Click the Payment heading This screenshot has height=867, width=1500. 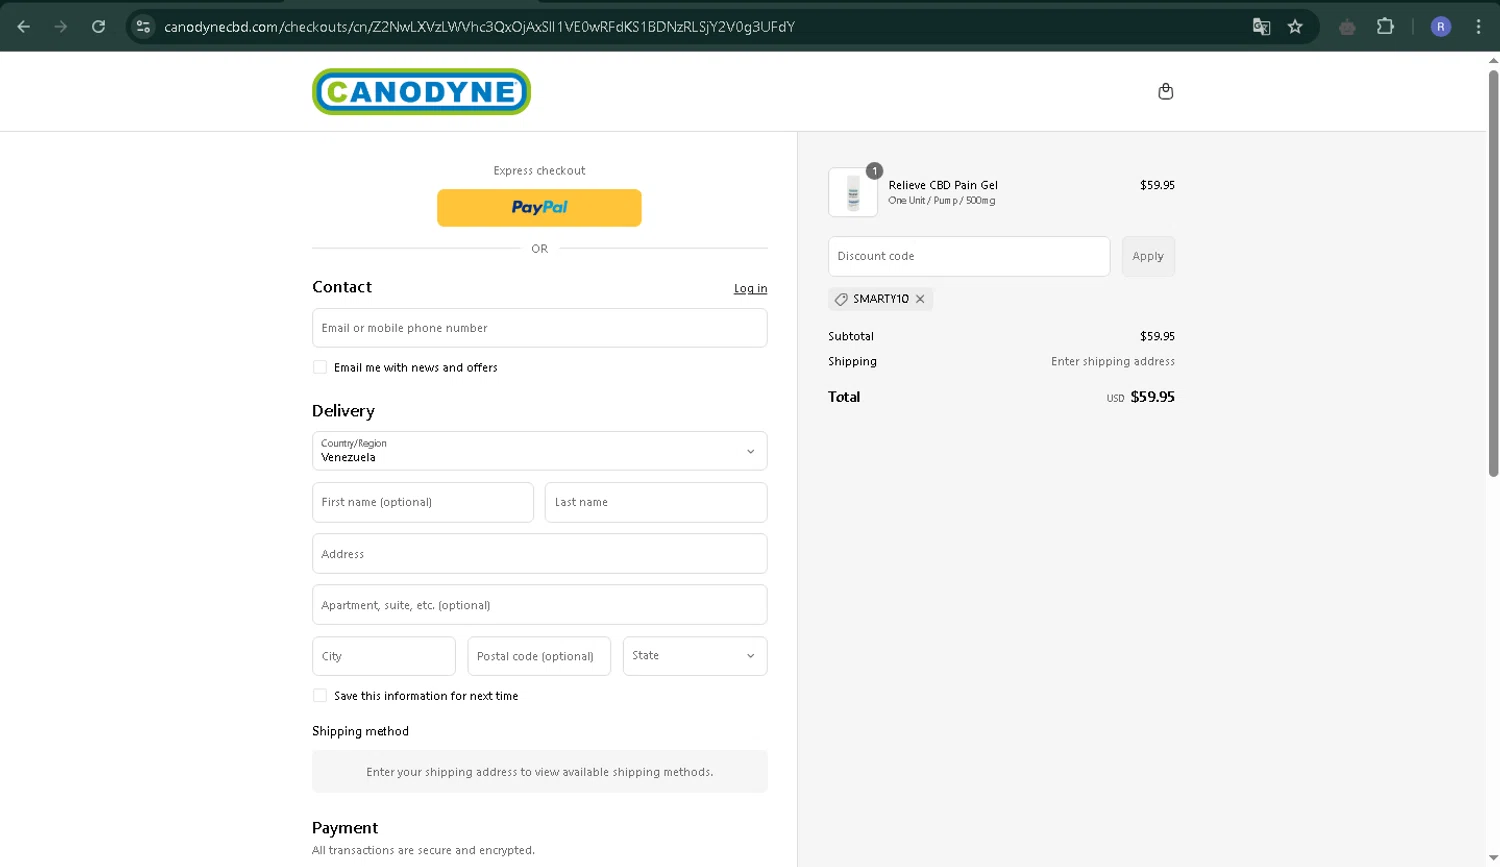tap(345, 828)
